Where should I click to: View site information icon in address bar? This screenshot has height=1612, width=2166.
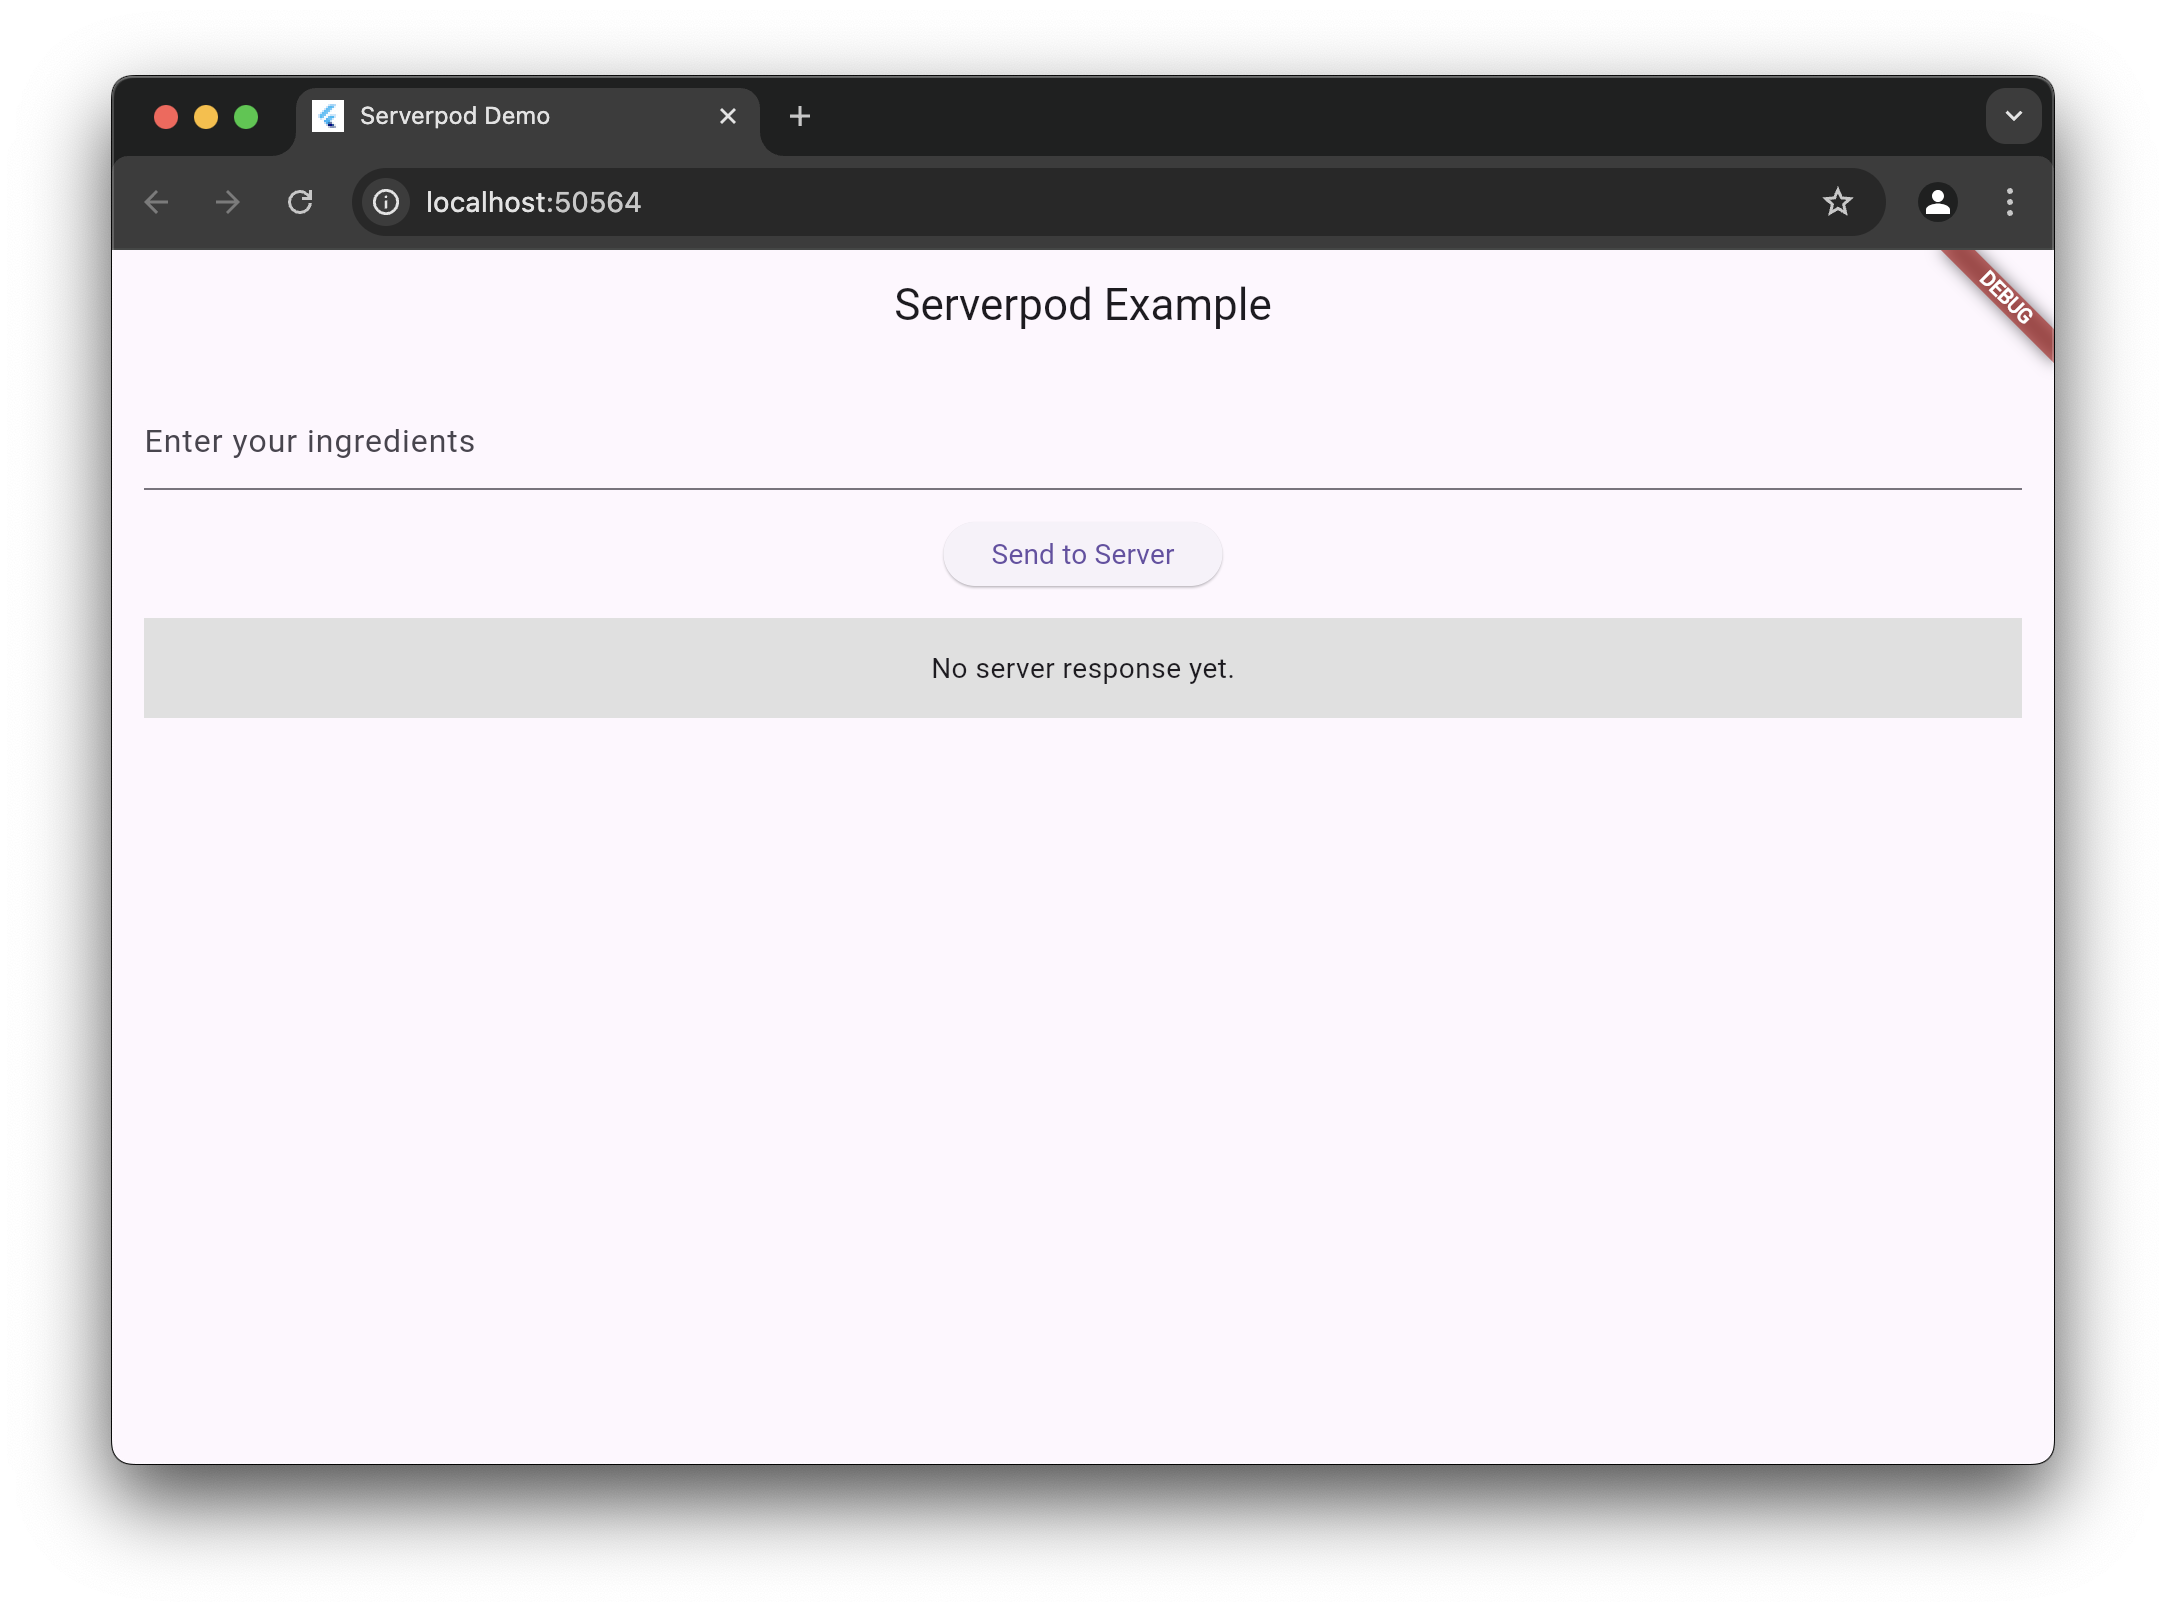(x=386, y=202)
